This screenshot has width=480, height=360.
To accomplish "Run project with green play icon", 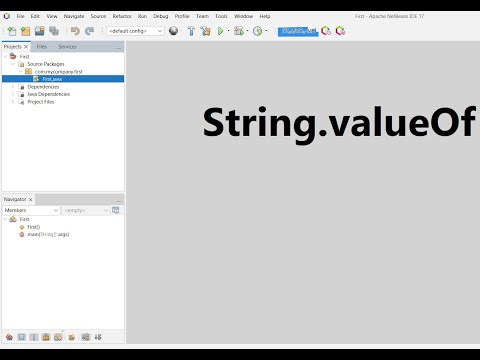I will pos(220,31).
